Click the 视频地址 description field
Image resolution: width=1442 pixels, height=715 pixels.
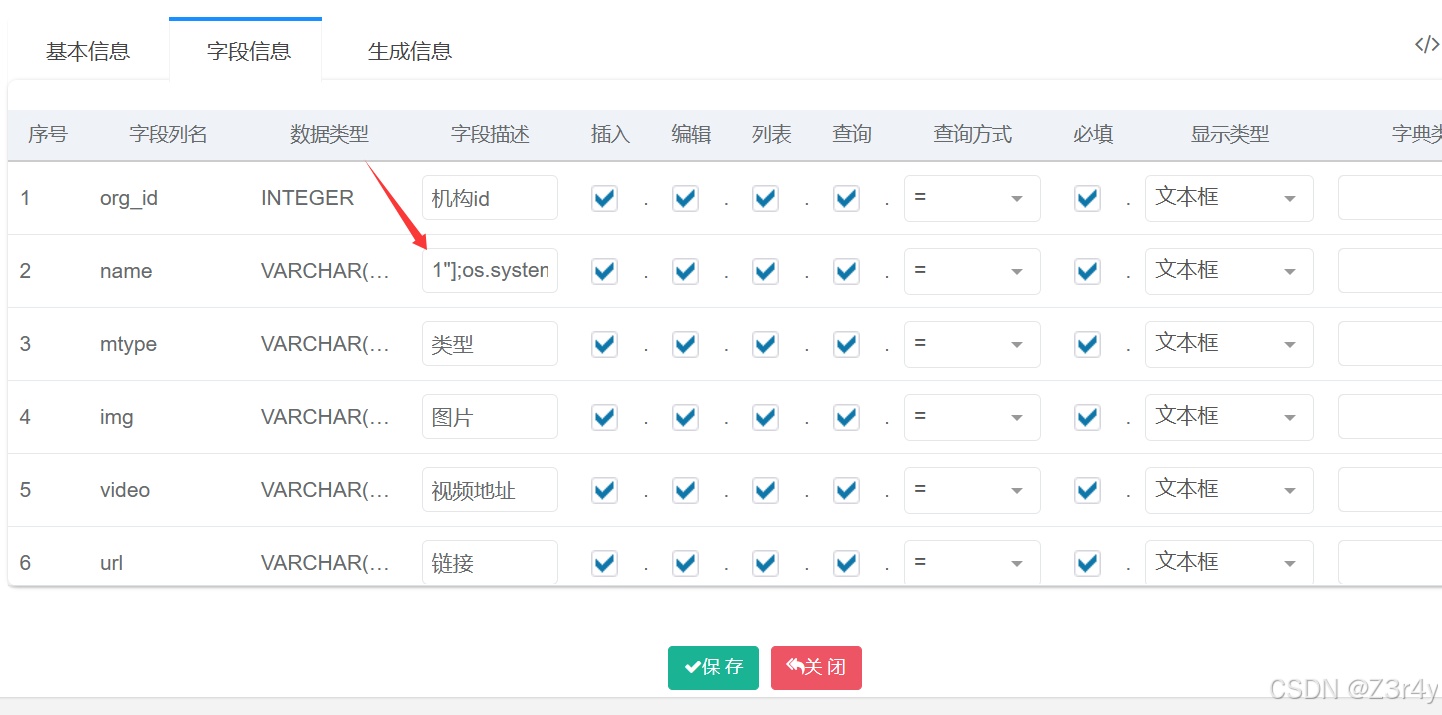point(490,490)
